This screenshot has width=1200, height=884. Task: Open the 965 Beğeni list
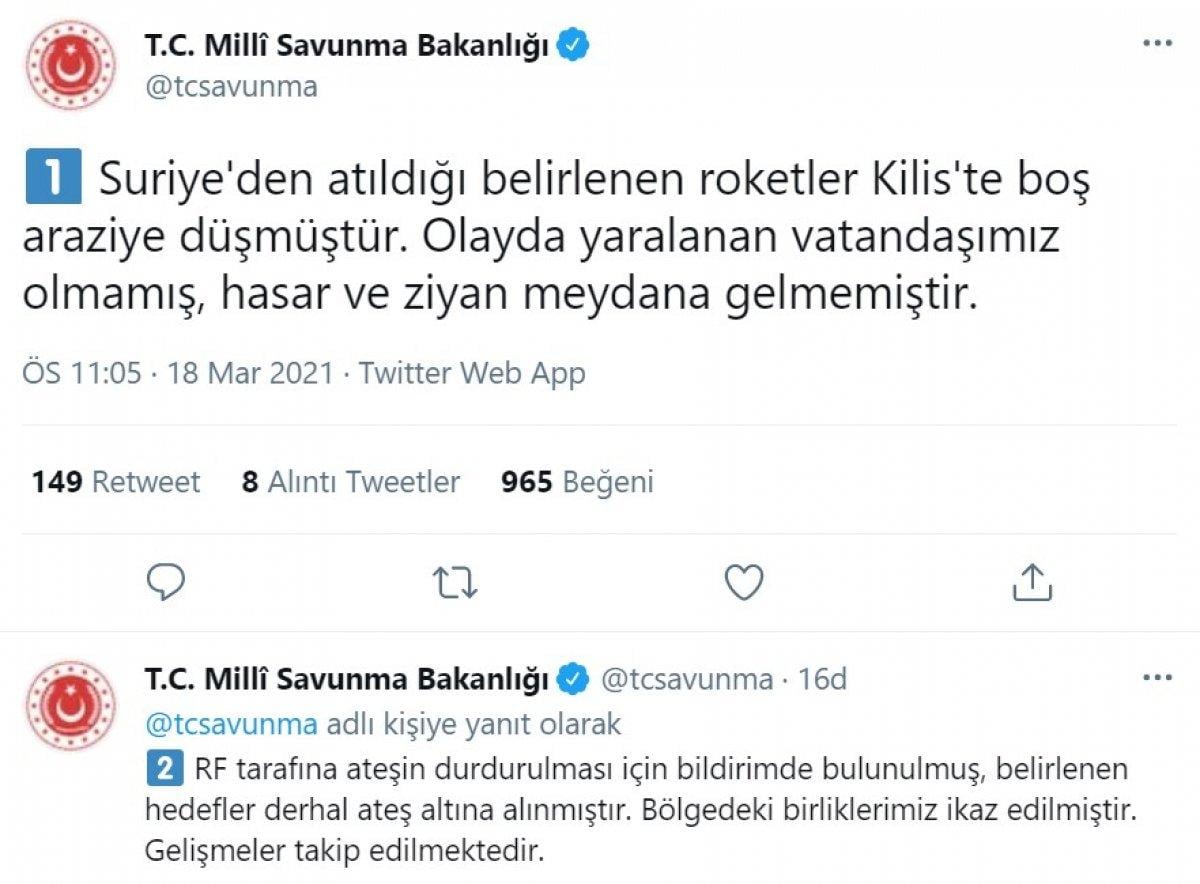pyautogui.click(x=576, y=482)
